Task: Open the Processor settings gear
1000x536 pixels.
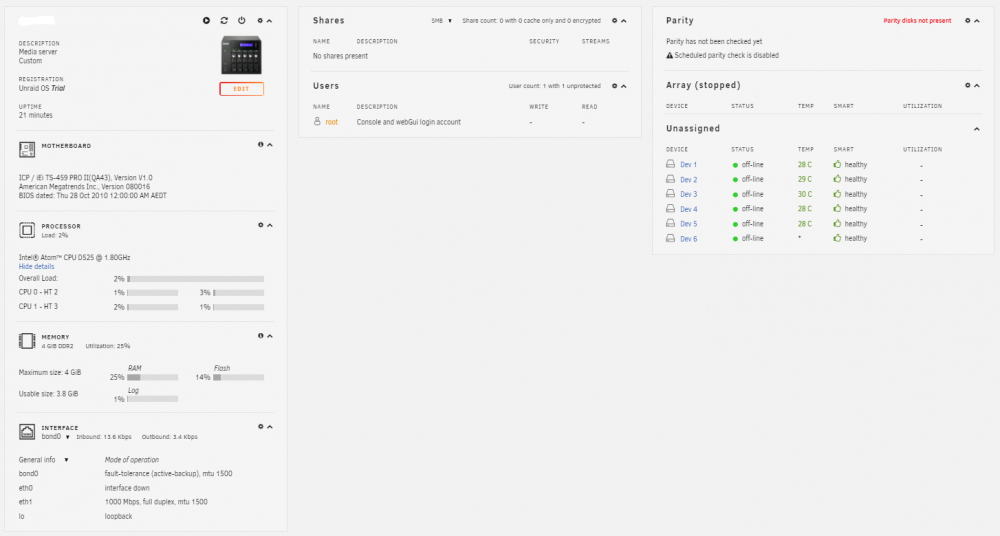Action: pos(260,225)
